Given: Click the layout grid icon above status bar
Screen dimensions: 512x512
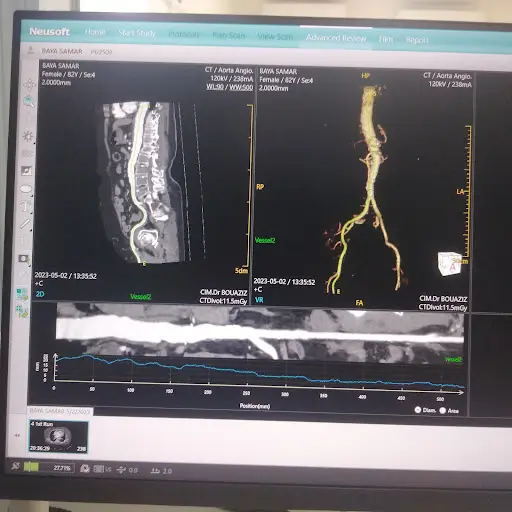Looking at the screenshot, I should click(x=22, y=294).
